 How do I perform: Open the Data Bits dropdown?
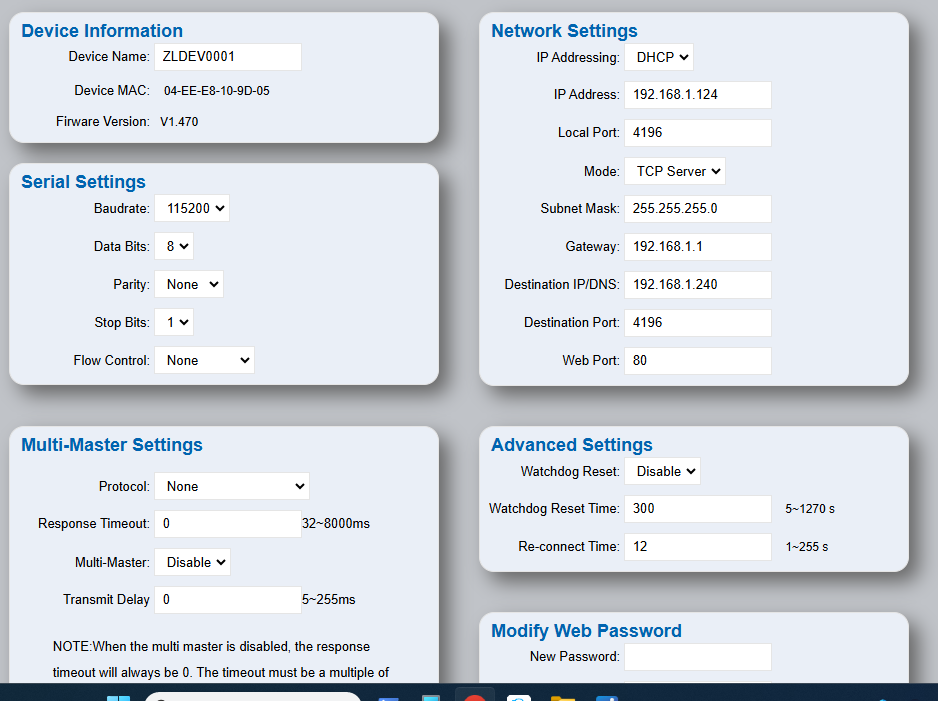pos(173,246)
